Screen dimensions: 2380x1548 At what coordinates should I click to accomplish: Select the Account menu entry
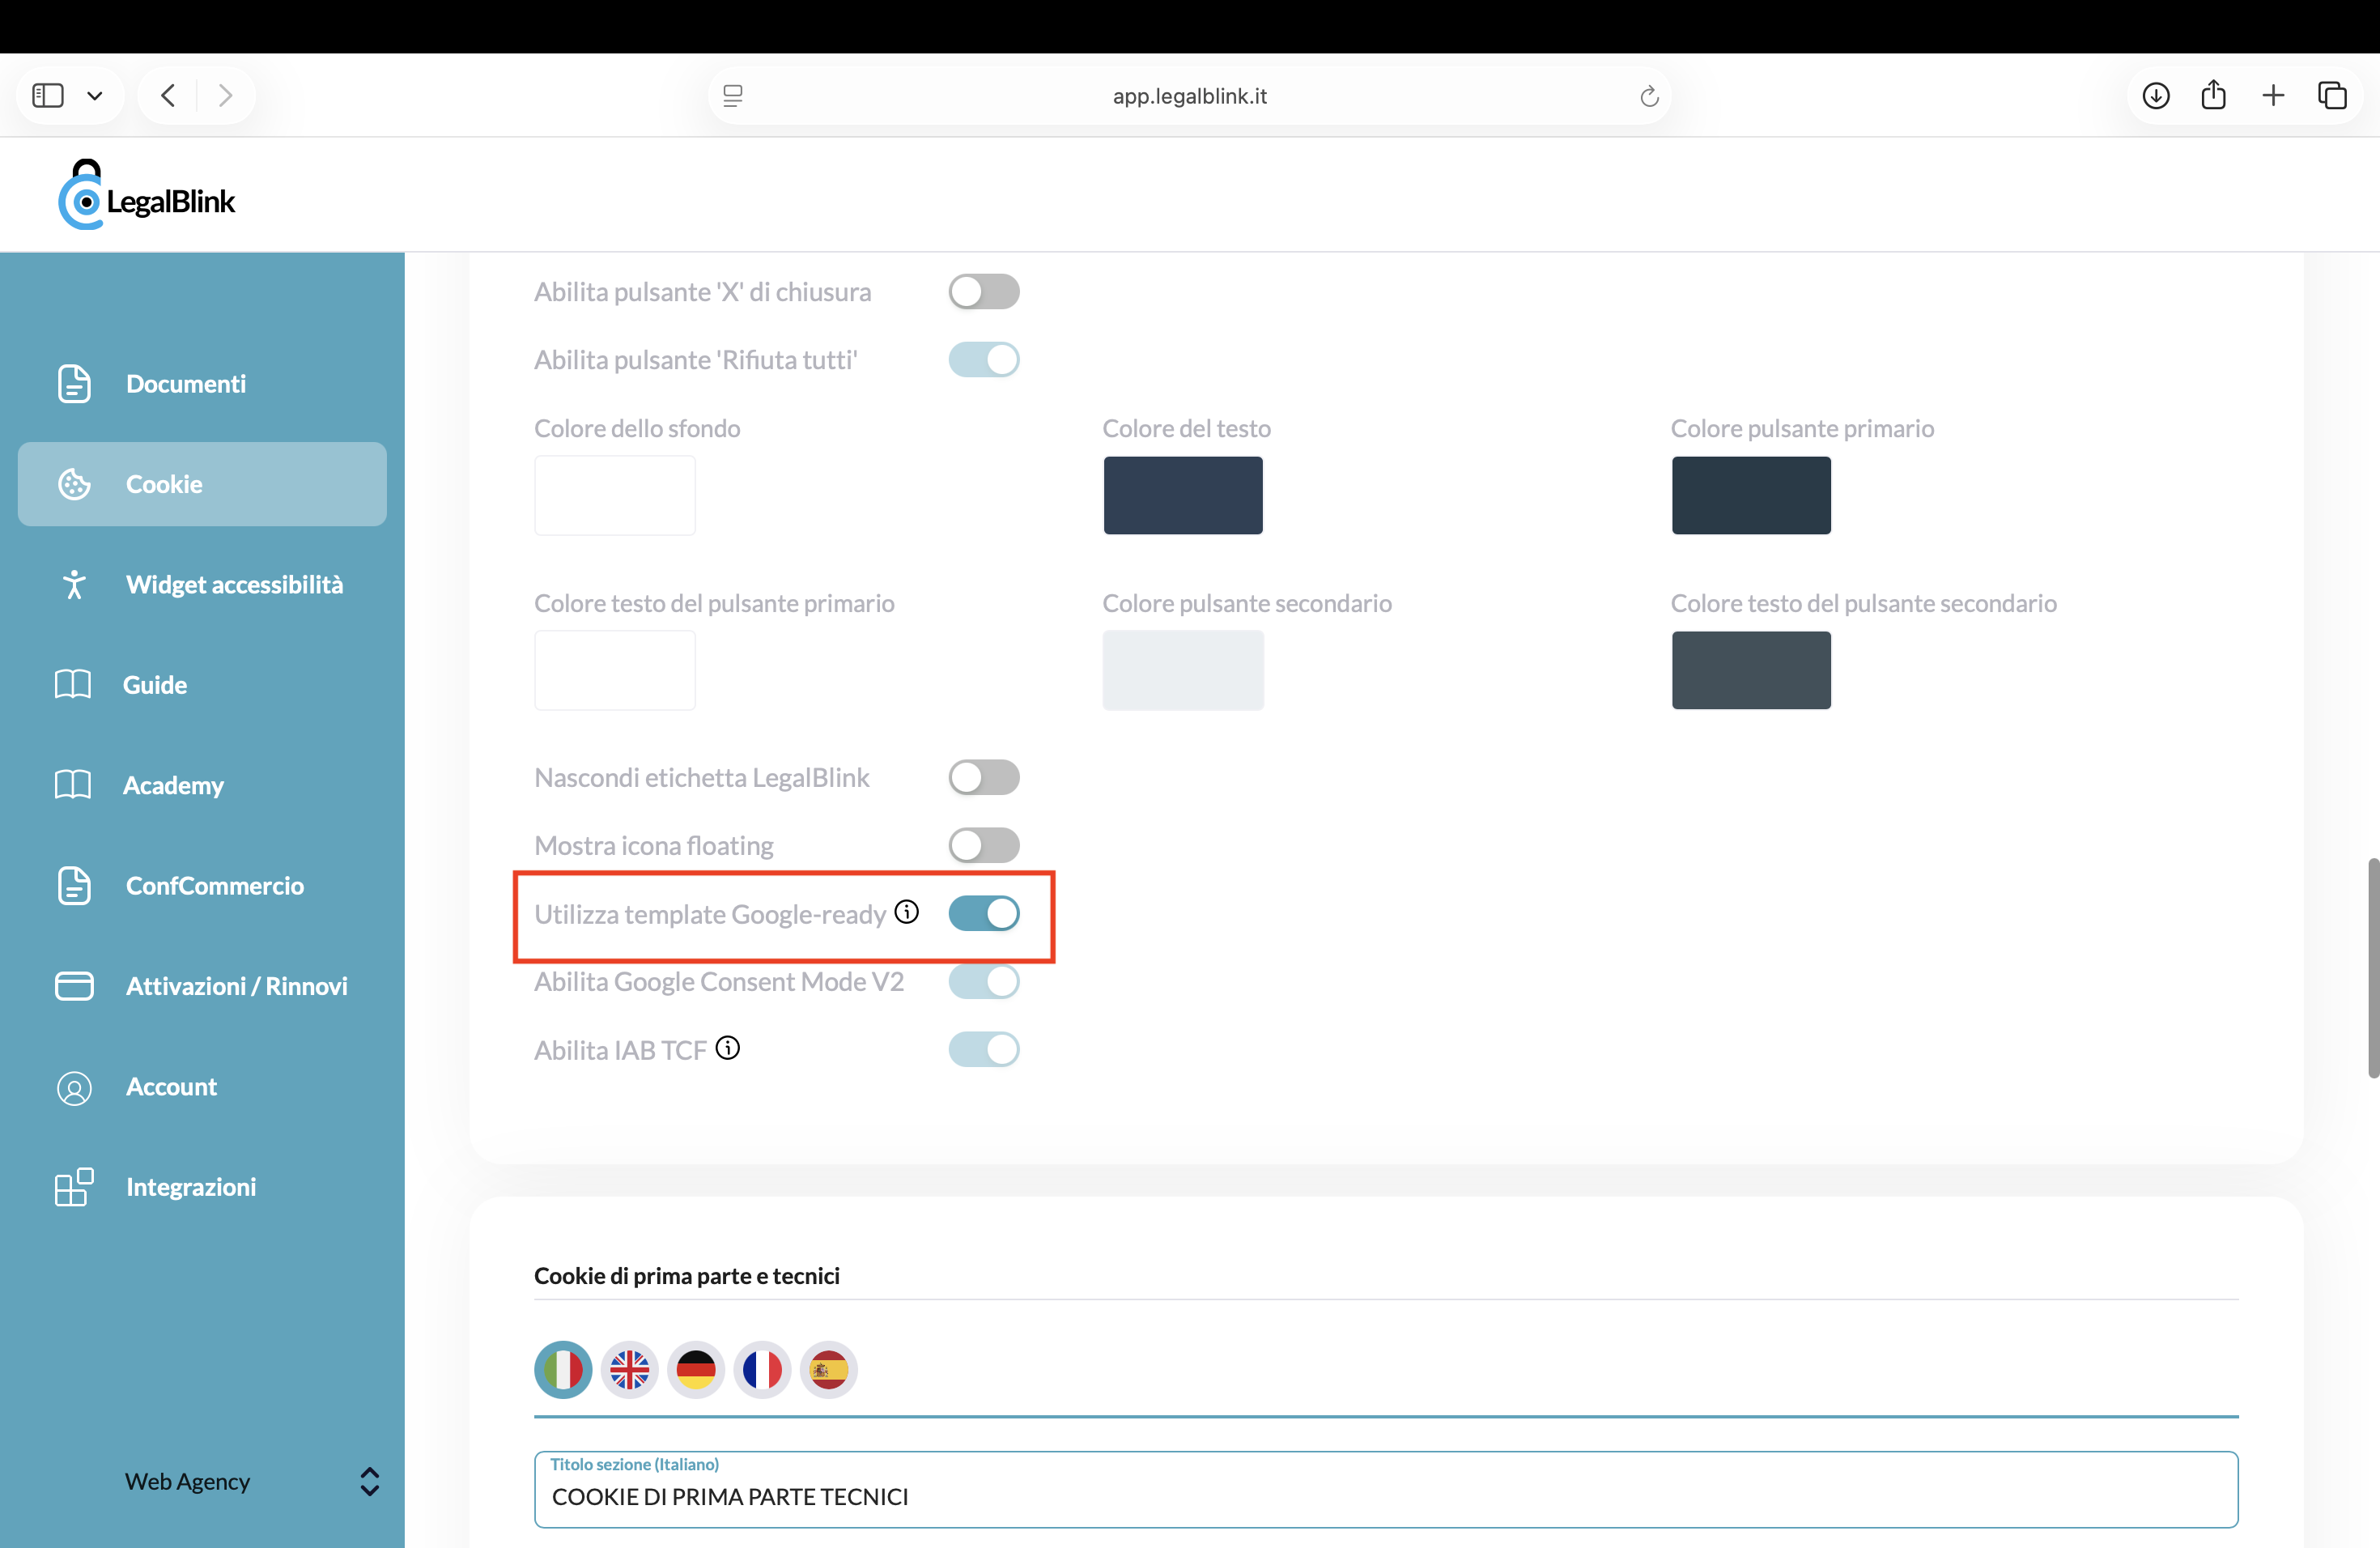point(171,1087)
